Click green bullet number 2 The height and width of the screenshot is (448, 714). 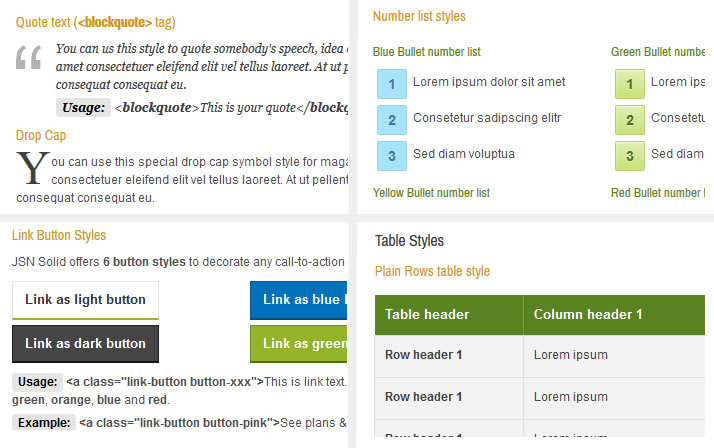[x=629, y=119]
